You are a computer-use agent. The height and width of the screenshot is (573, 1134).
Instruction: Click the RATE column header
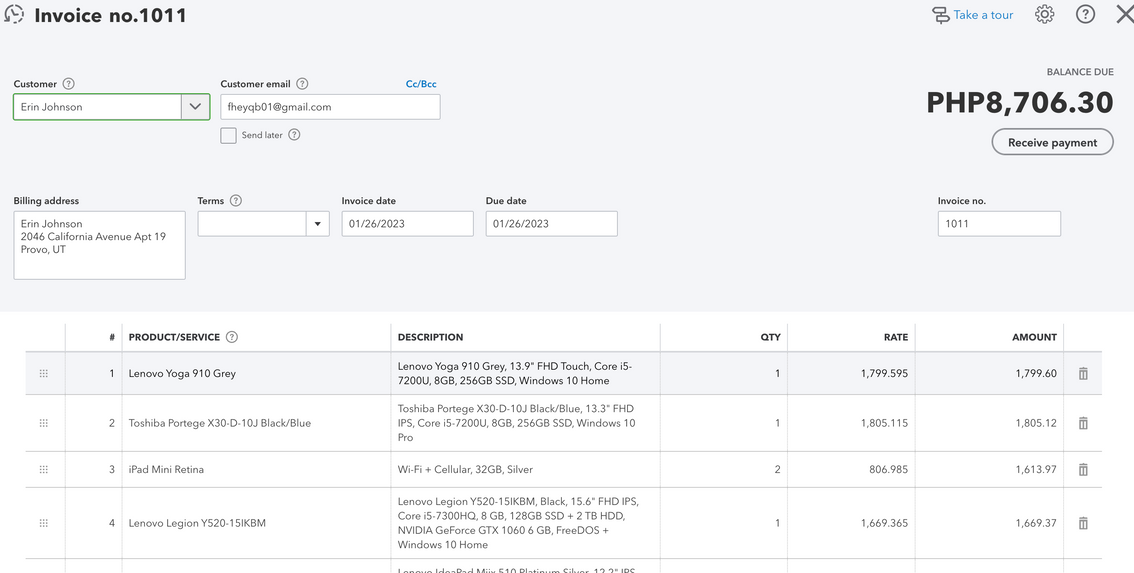tap(895, 337)
